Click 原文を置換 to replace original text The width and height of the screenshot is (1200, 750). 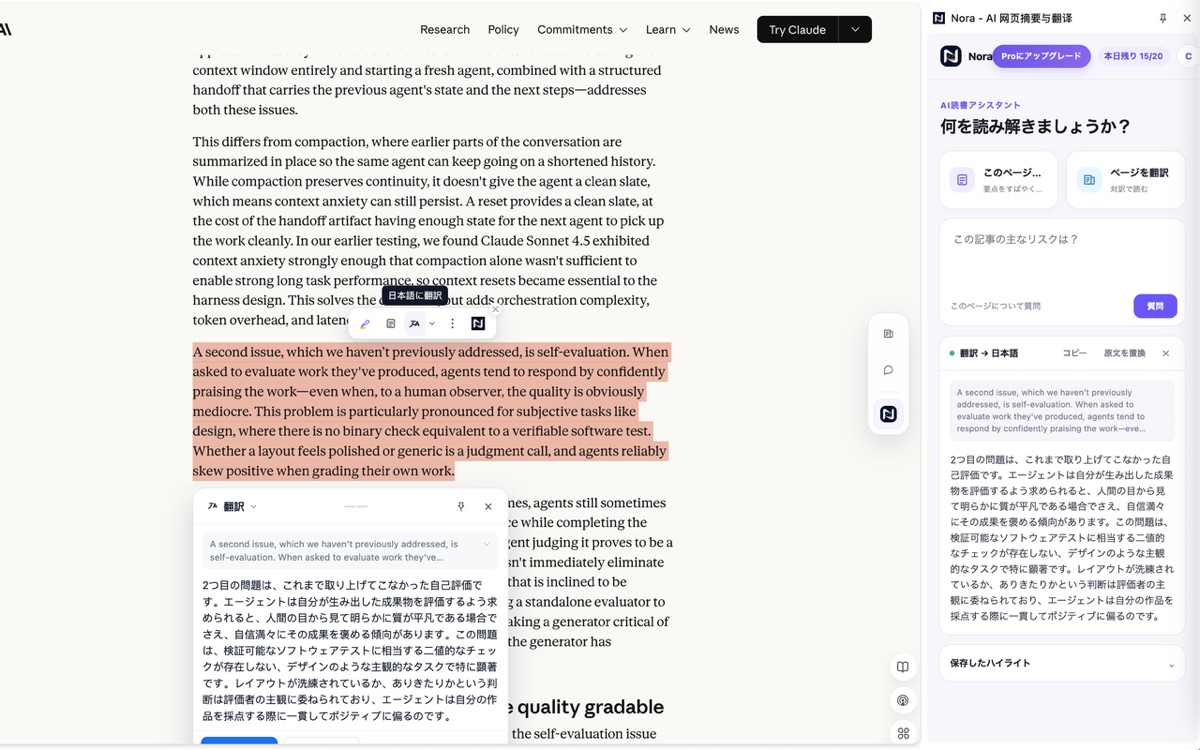1125,353
